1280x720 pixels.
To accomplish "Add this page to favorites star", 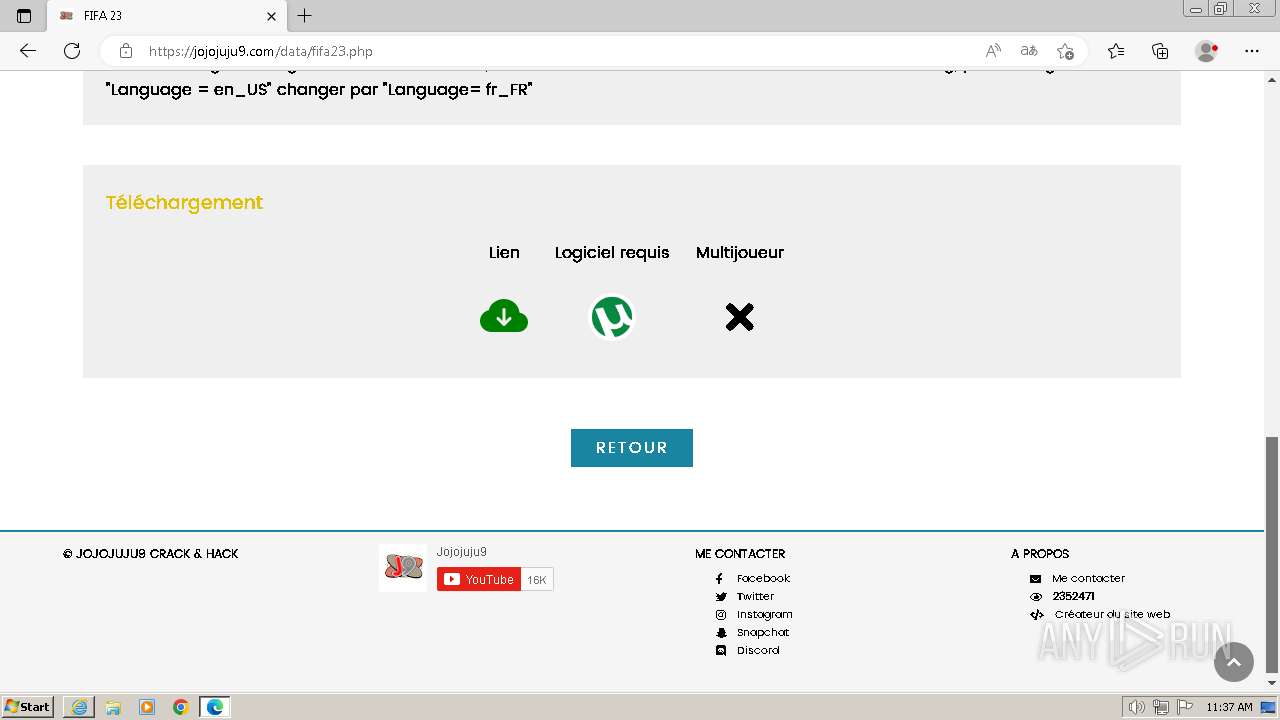I will 1065,51.
